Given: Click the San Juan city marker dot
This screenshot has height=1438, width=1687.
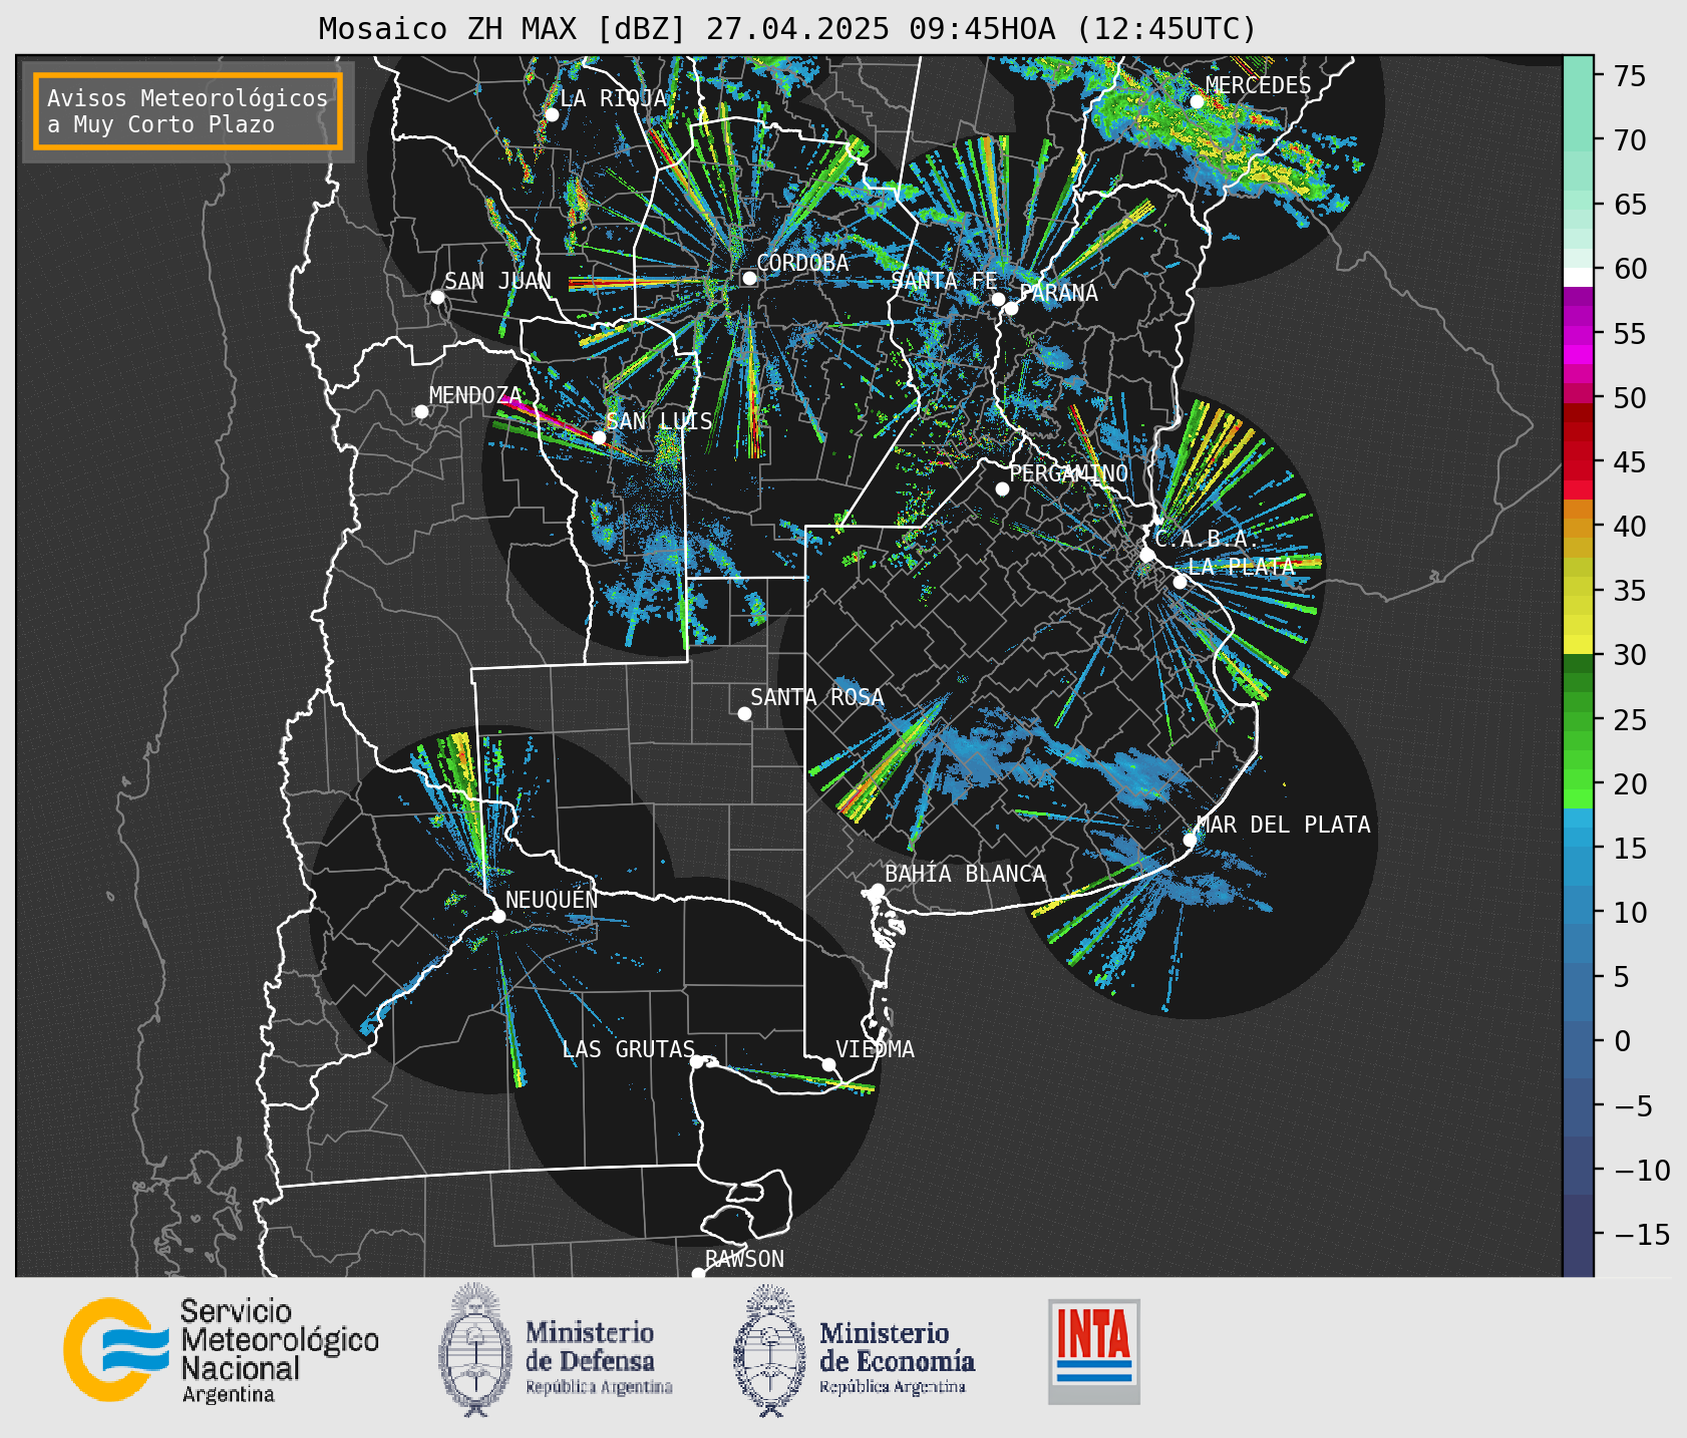Looking at the screenshot, I should [437, 297].
